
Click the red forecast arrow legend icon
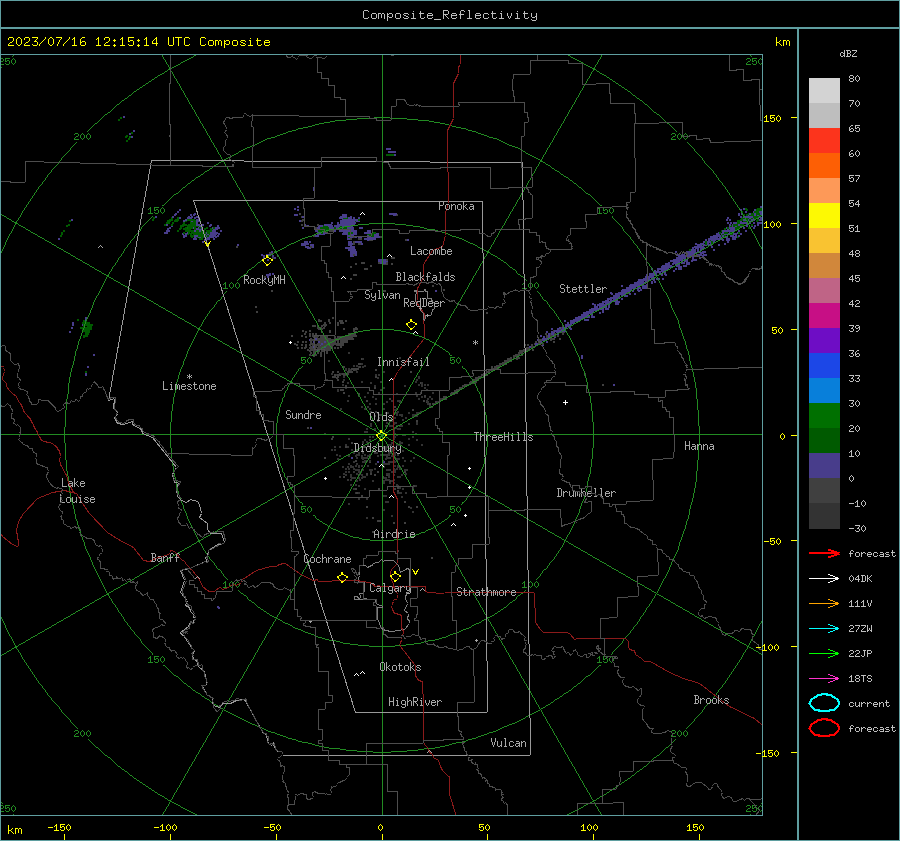pos(824,553)
